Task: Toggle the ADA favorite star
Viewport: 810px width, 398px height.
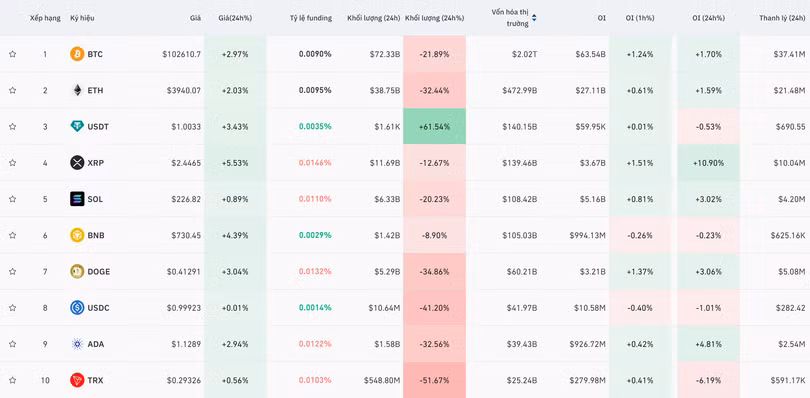Action: 12,344
